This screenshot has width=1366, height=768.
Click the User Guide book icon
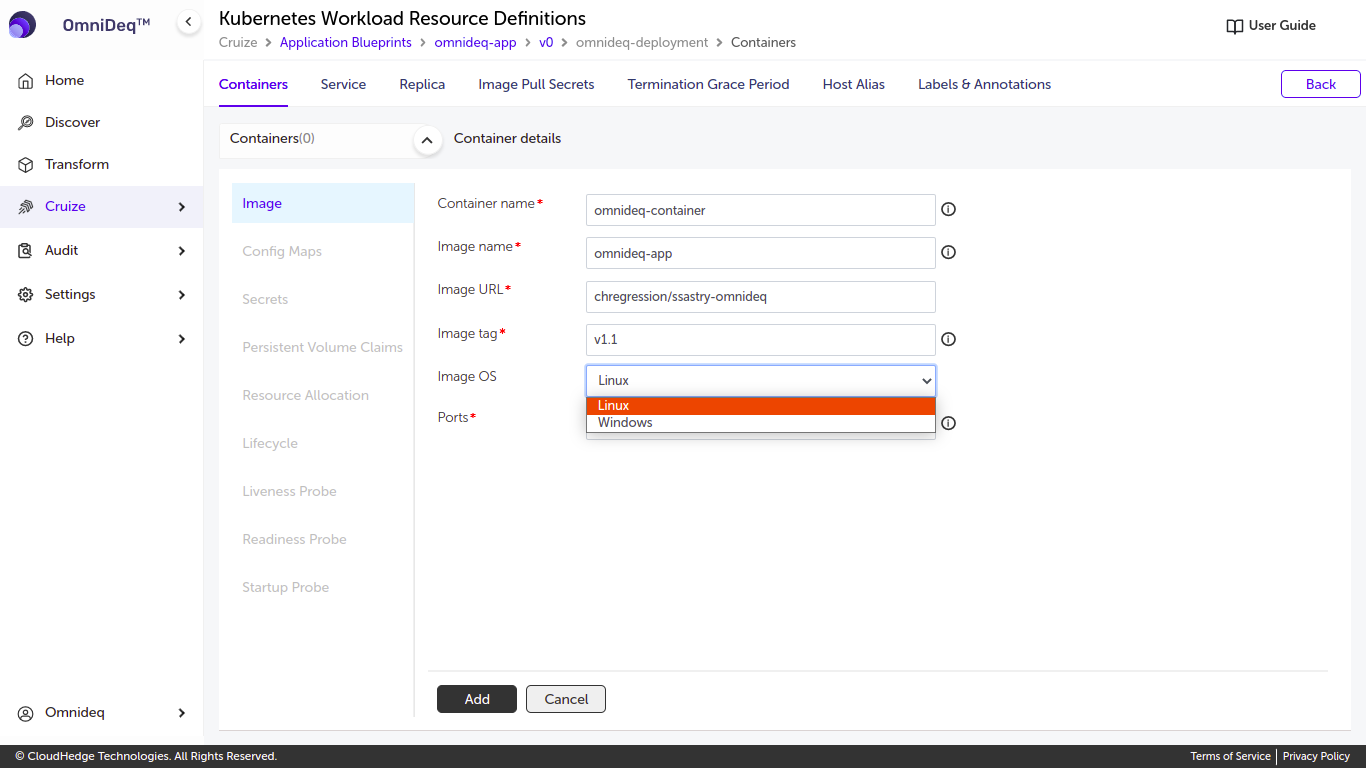point(1235,26)
